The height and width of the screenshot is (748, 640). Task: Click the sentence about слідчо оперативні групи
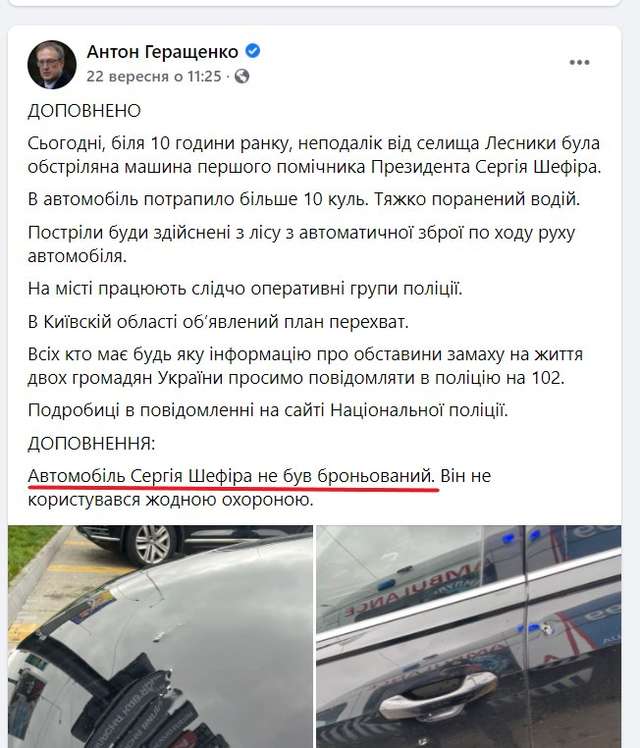click(245, 289)
